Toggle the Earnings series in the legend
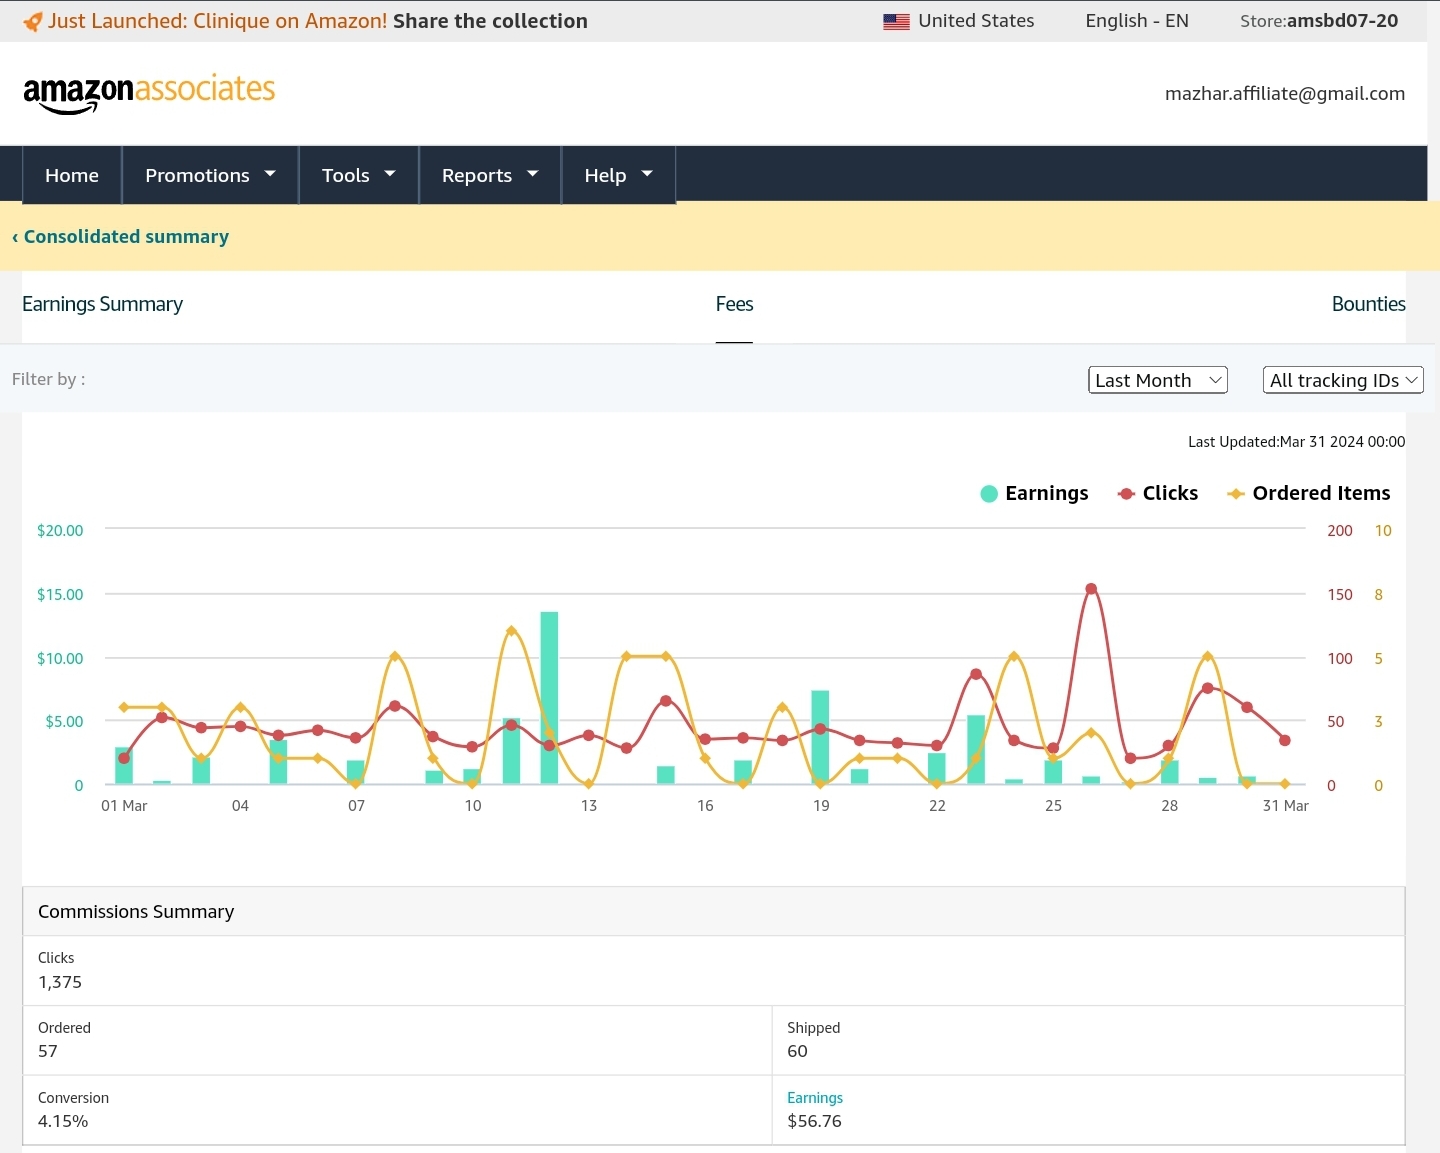Image resolution: width=1440 pixels, height=1153 pixels. click(1034, 493)
